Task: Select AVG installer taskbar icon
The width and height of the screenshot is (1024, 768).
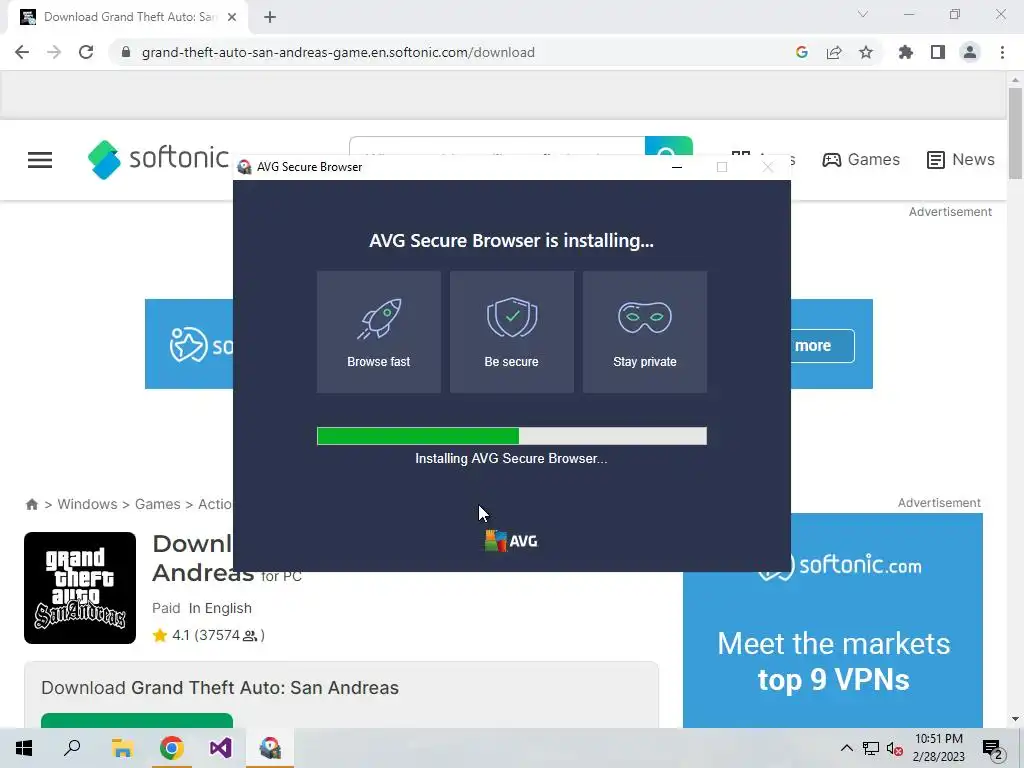Action: pos(270,748)
